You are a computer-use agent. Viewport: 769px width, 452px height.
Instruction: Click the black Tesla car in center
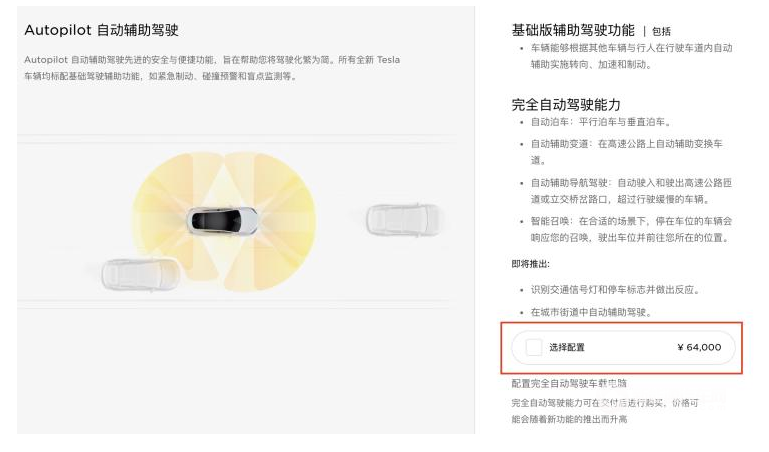tap(222, 220)
